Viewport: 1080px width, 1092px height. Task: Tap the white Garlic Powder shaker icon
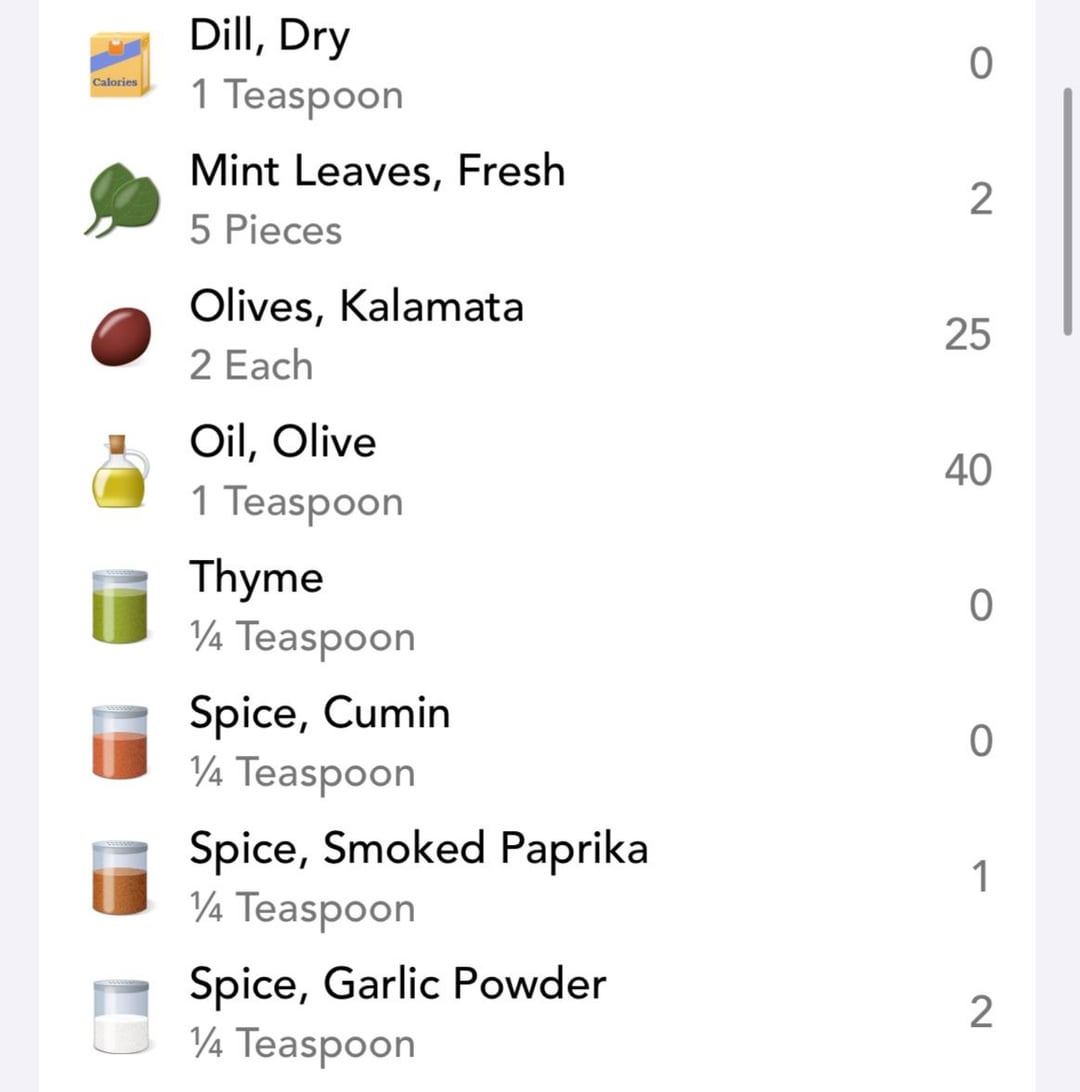tap(120, 1014)
